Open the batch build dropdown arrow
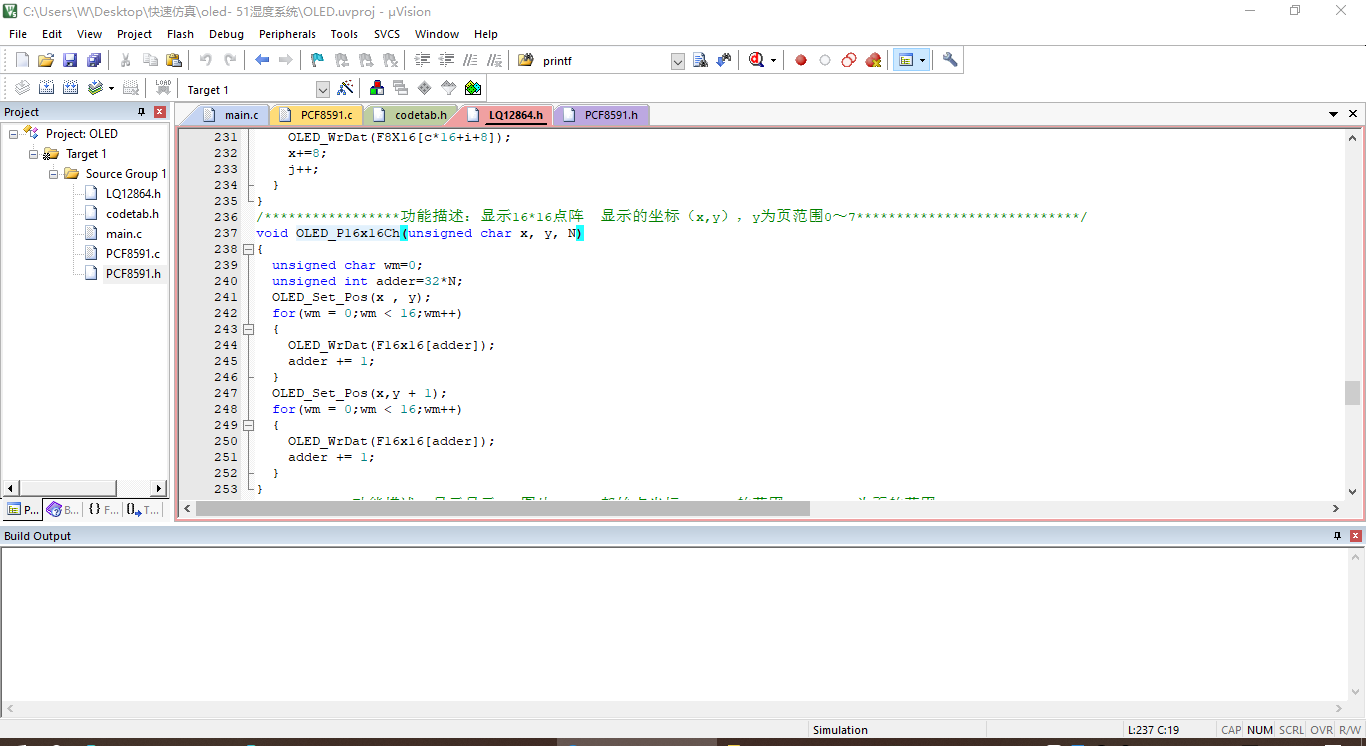The height and width of the screenshot is (746, 1366). pyautogui.click(x=111, y=88)
